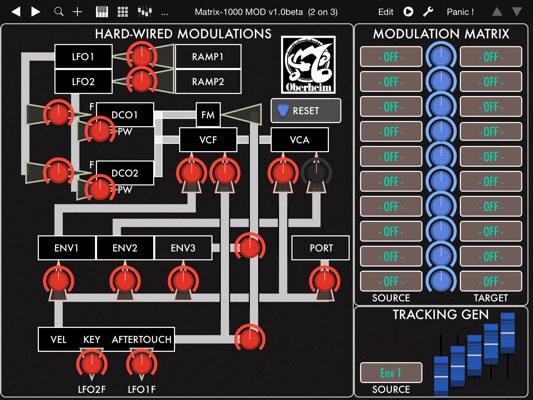Open the last row TARGET dropdown above TARGET label
The height and width of the screenshot is (400, 533).
tap(491, 281)
